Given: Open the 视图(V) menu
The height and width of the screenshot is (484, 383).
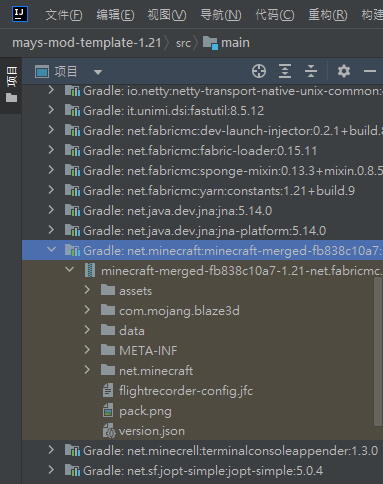Looking at the screenshot, I should (x=167, y=15).
